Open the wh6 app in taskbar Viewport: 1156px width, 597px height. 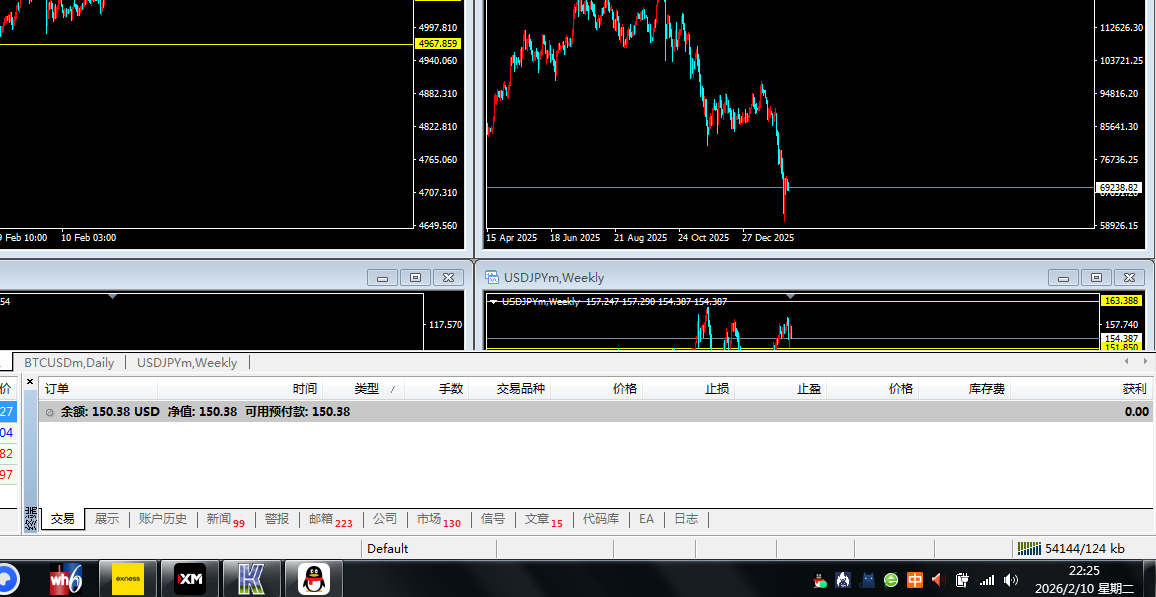[x=66, y=579]
